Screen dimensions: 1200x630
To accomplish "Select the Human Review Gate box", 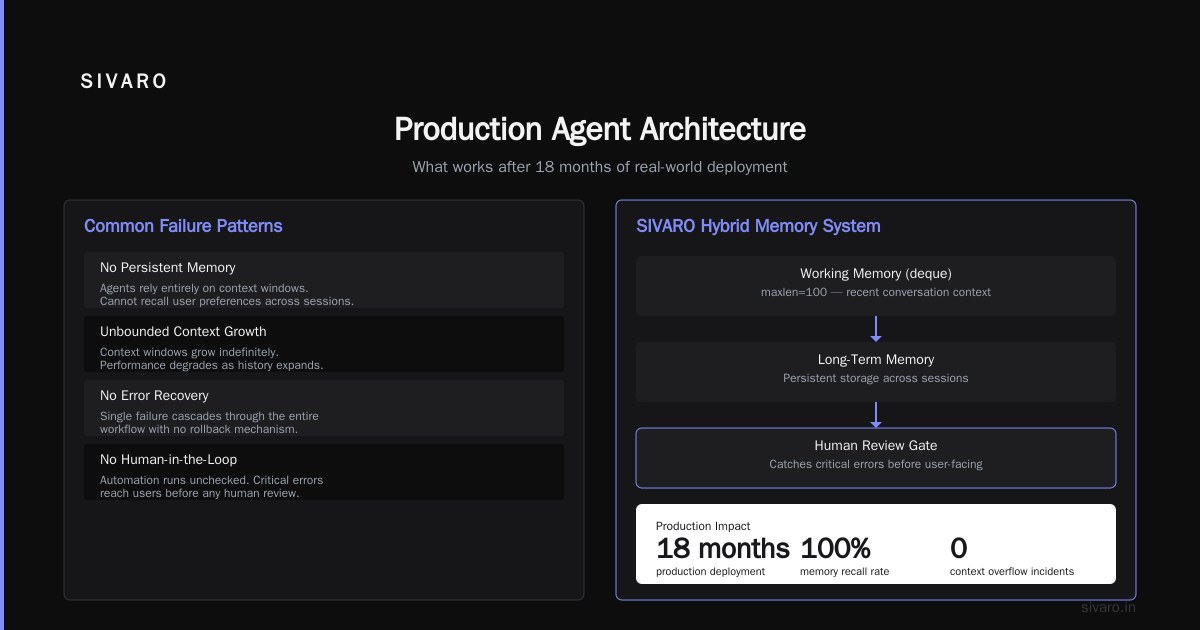I will [876, 458].
